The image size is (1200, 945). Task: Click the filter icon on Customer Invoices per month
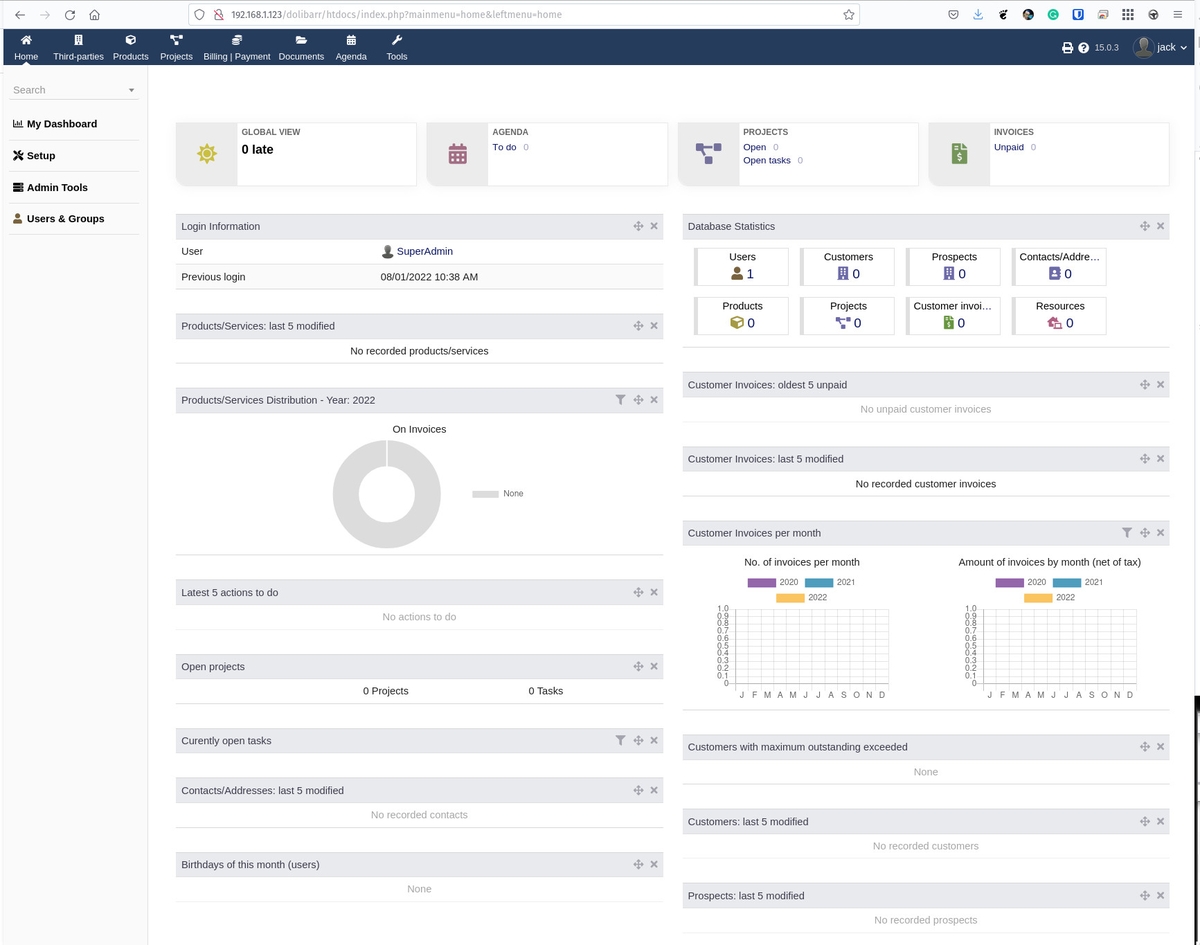click(1128, 532)
